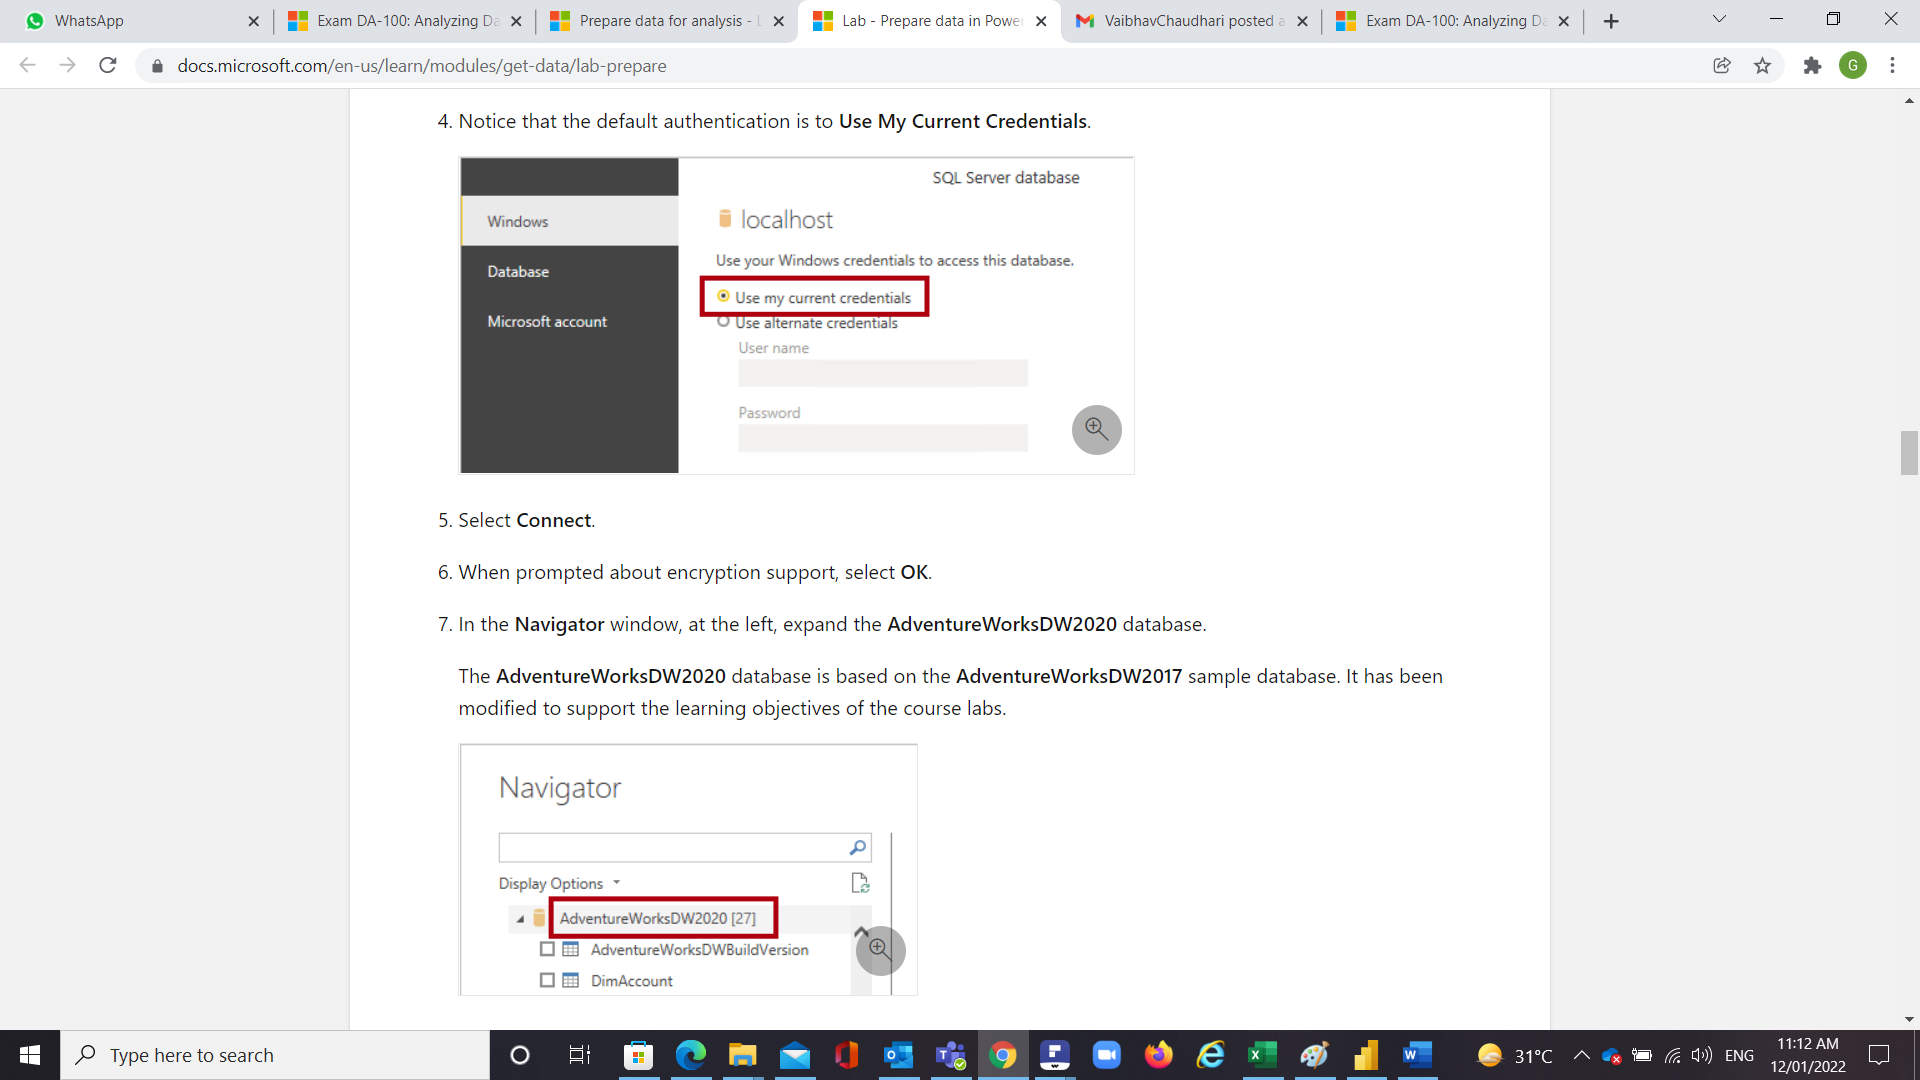Screen dimensions: 1920x1080
Task: Open Chrome three-dot menu
Action: 1892,66
